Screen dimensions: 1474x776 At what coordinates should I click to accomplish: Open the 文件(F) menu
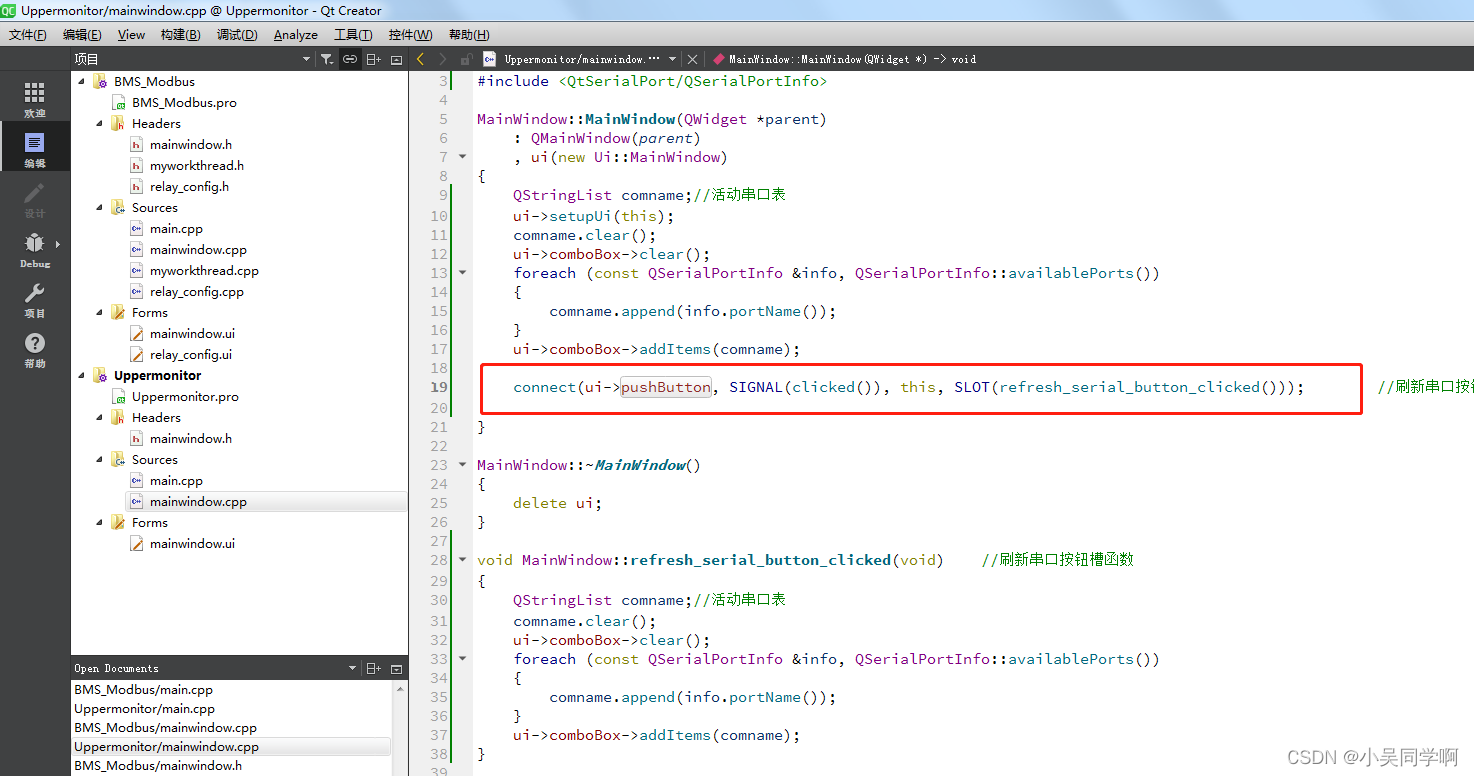tap(28, 34)
